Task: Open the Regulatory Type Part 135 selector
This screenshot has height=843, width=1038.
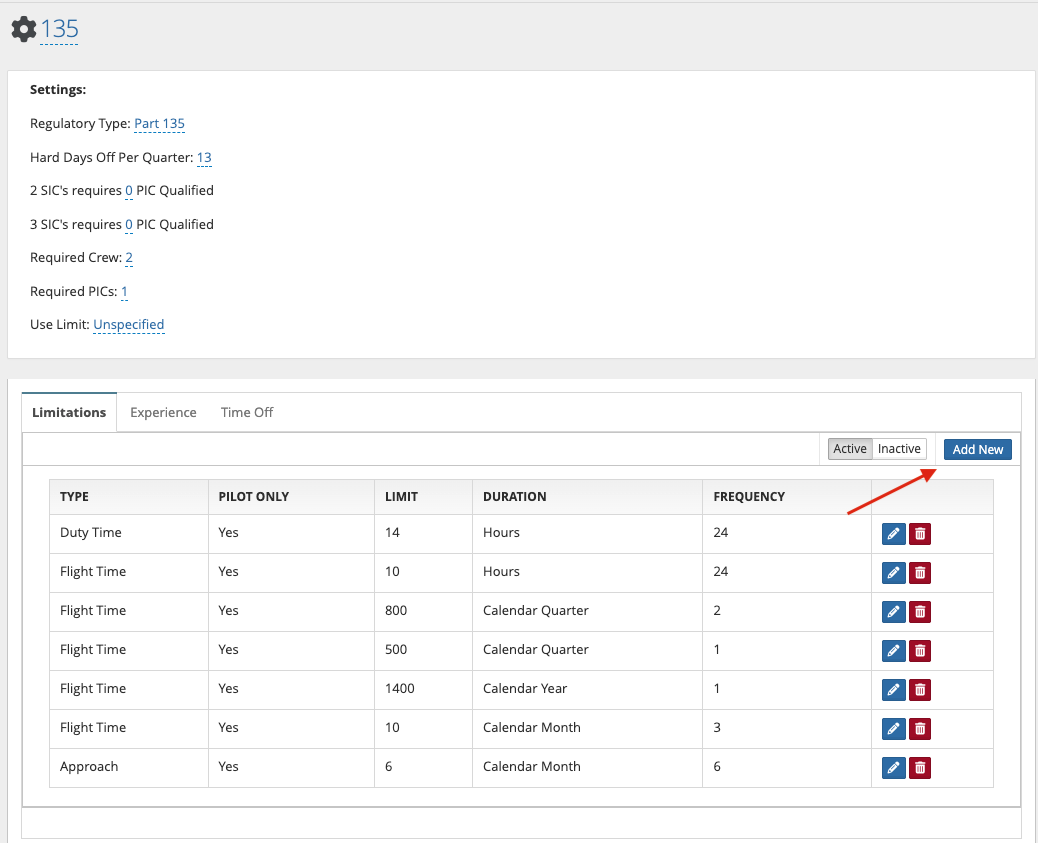Action: pyautogui.click(x=159, y=124)
